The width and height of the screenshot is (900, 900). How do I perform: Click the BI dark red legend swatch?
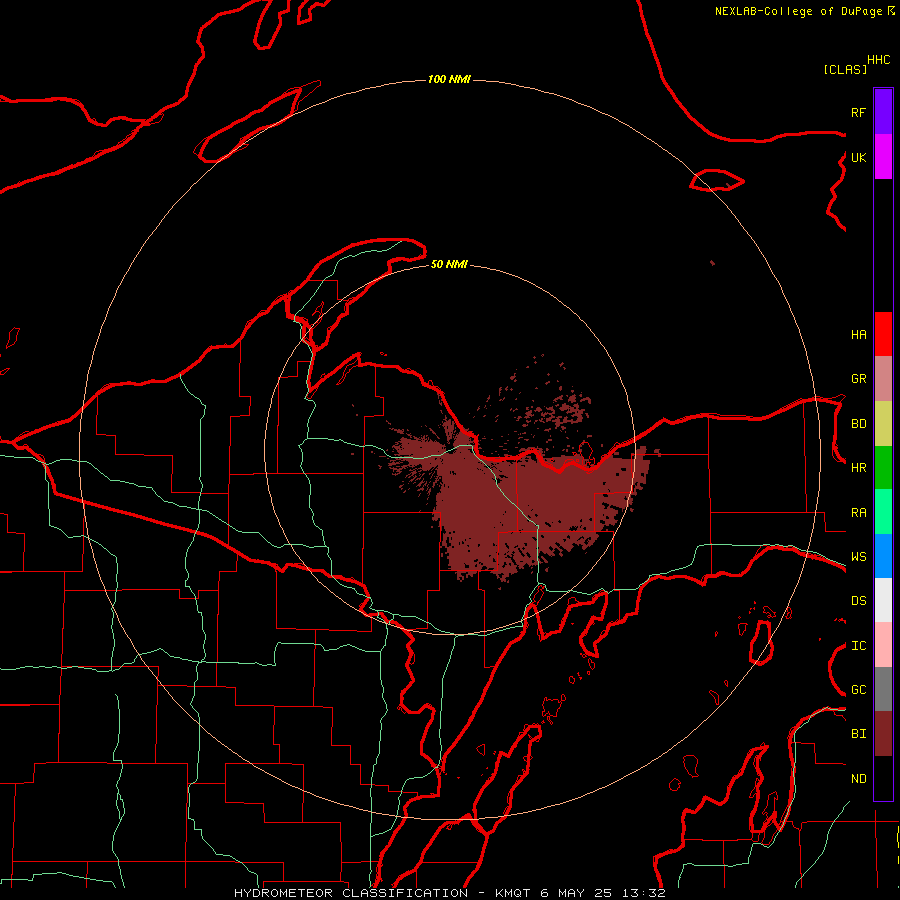[x=883, y=734]
